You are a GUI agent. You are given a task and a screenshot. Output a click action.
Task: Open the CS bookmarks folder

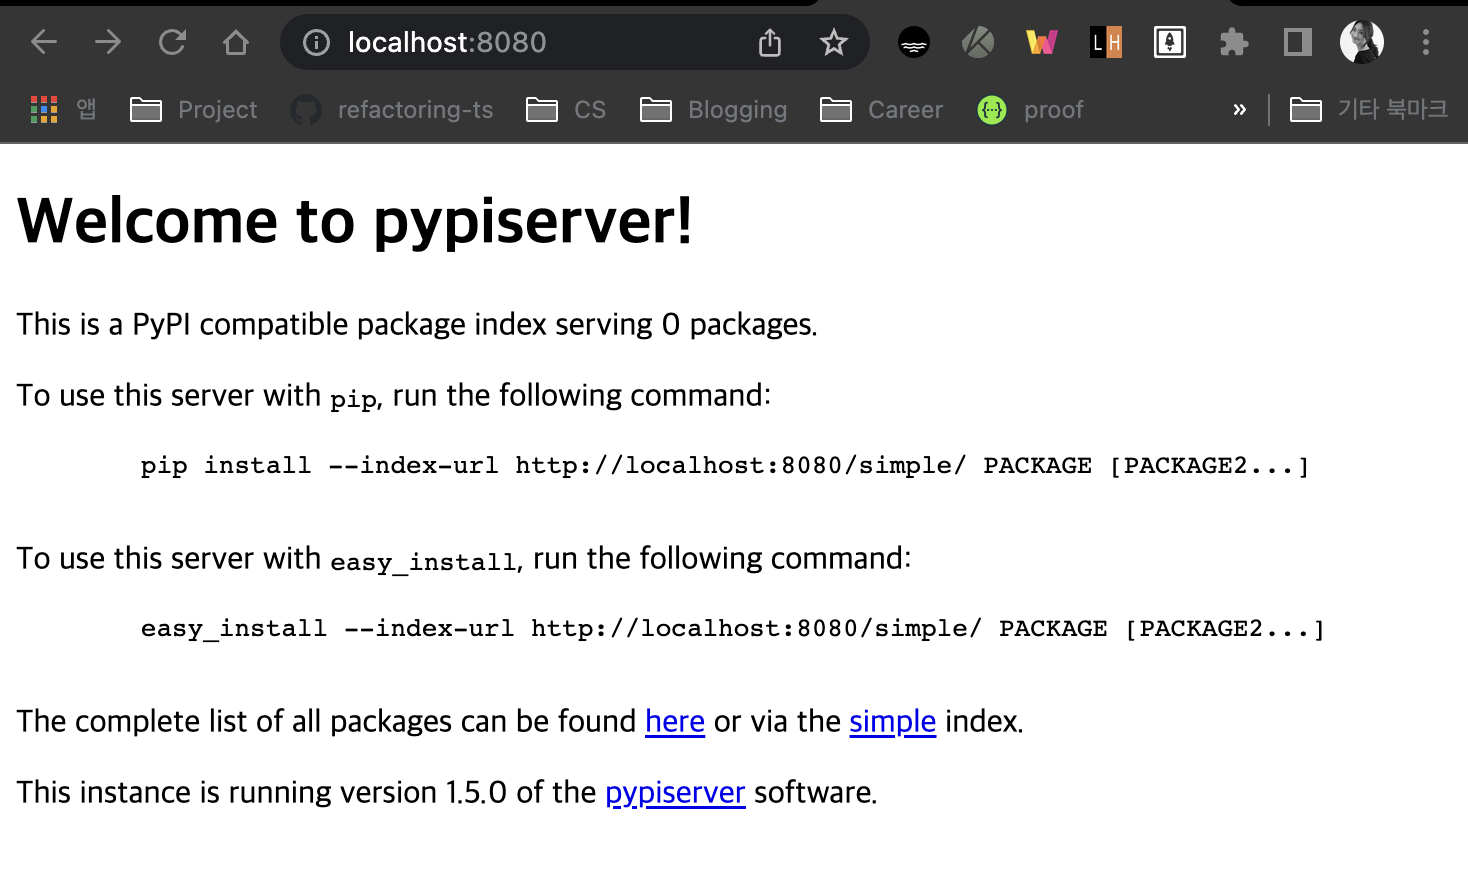point(566,110)
